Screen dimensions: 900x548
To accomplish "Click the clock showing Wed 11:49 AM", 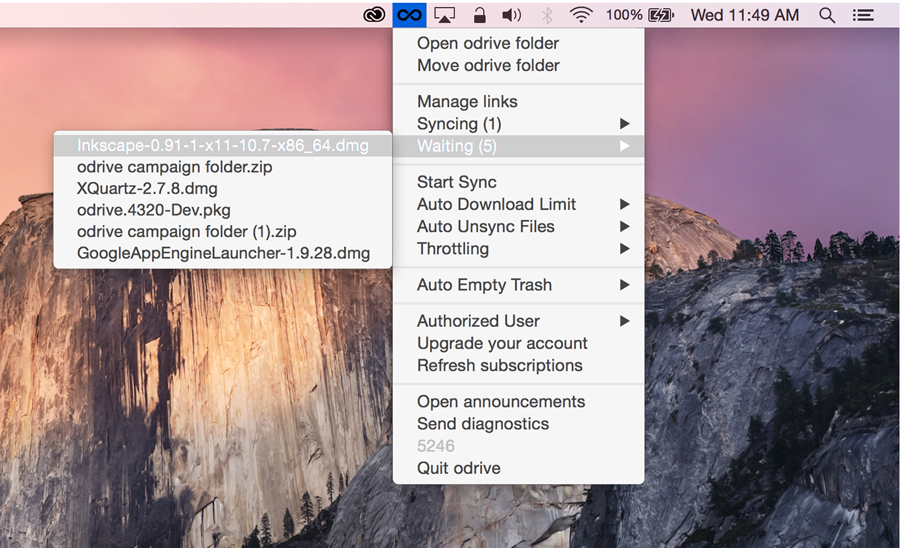I will [x=744, y=15].
